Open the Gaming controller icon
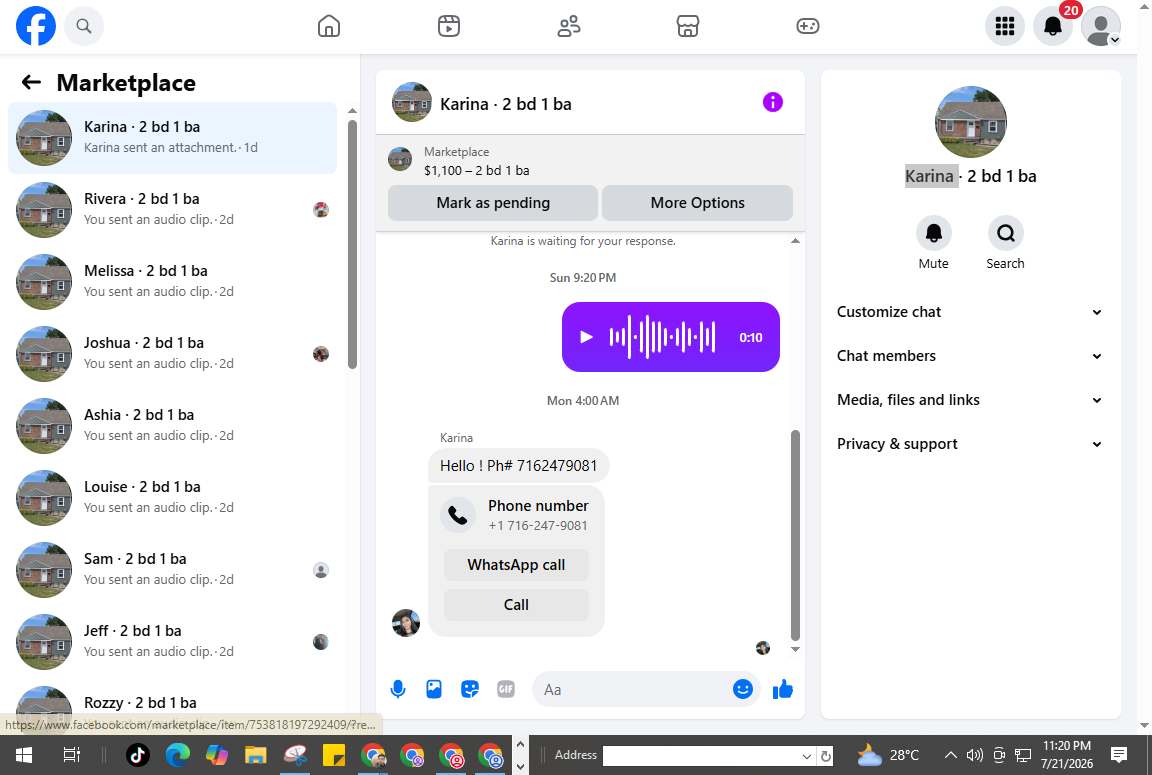This screenshot has width=1152, height=775. [807, 26]
